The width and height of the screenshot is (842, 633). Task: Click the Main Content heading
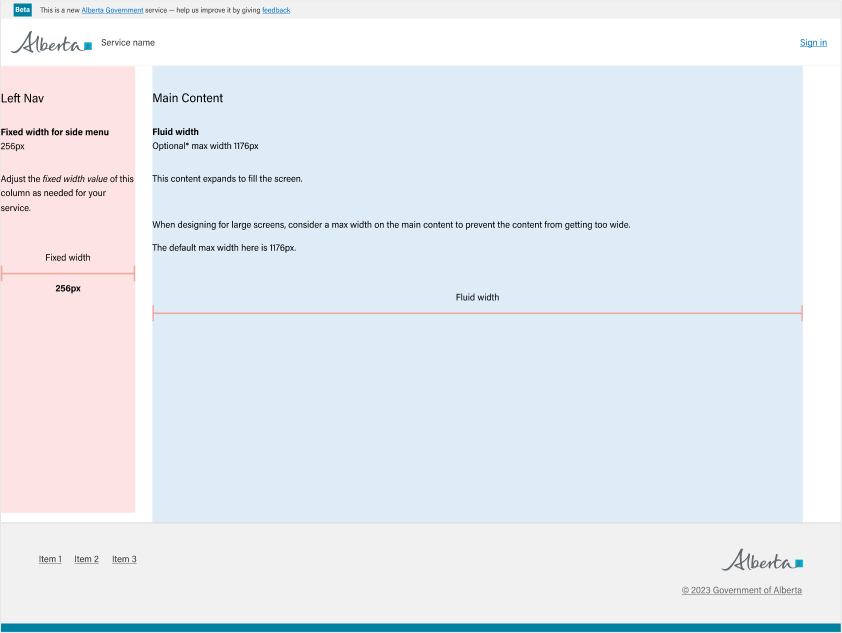coord(187,98)
